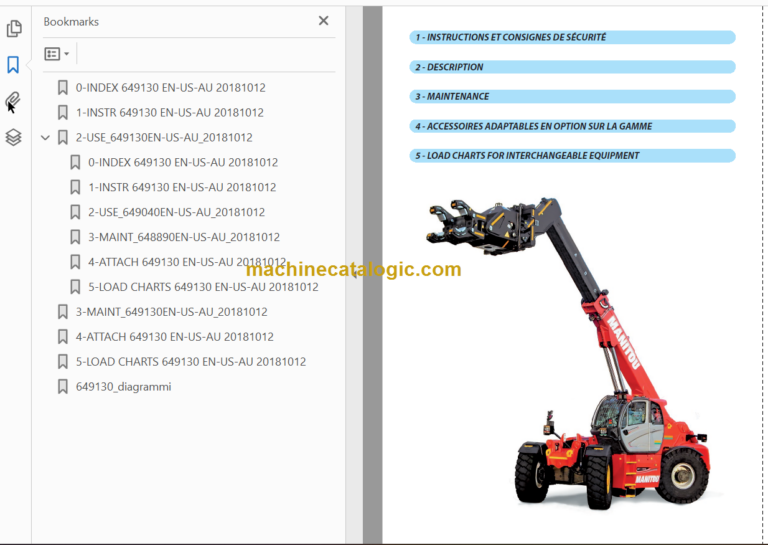Open the 649130_diagrammi bookmark
This screenshot has height=545, width=768.
point(123,387)
